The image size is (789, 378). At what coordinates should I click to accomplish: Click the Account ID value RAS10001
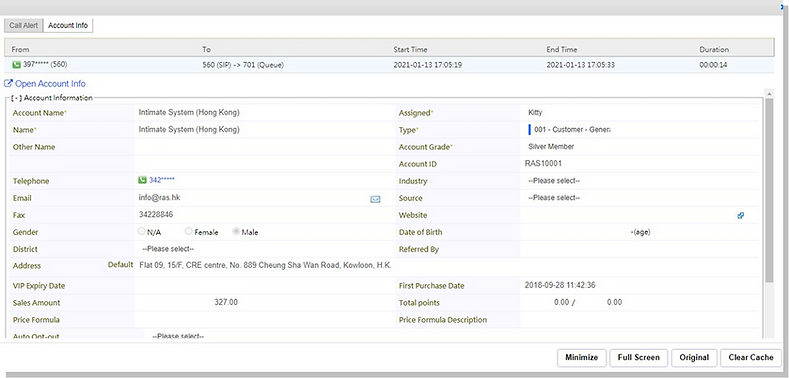click(543, 164)
